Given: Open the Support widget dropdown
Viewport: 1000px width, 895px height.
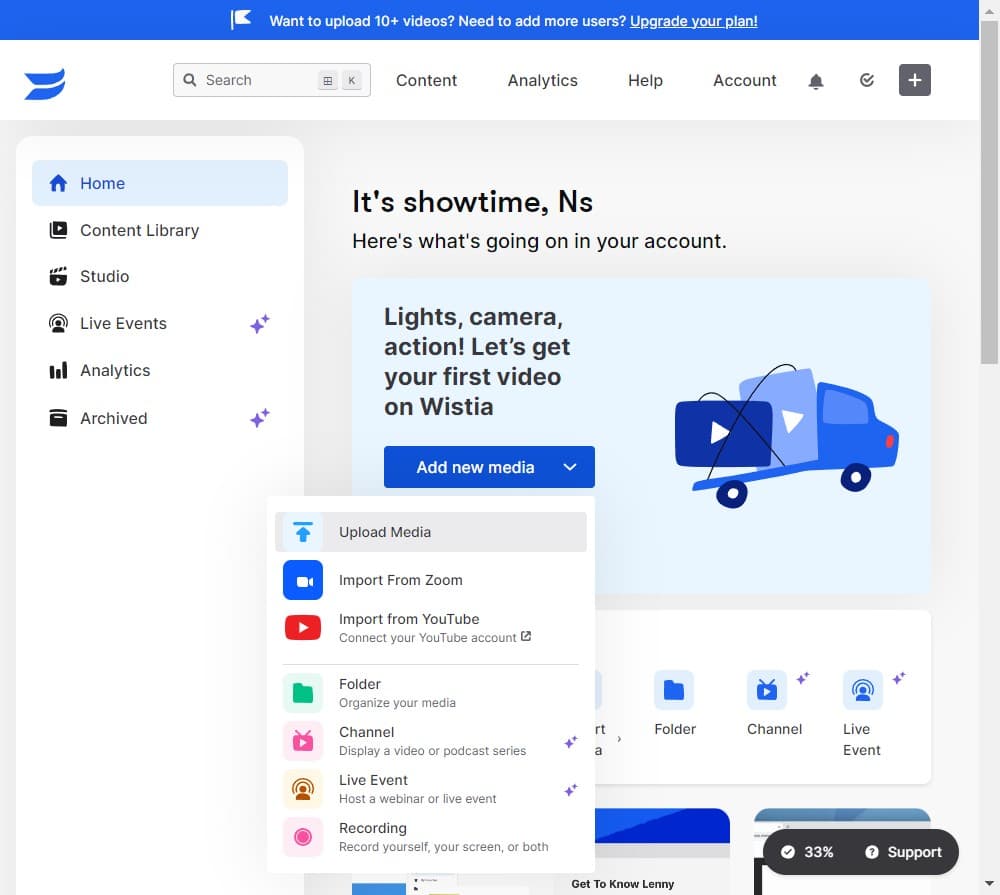Looking at the screenshot, I should (903, 852).
